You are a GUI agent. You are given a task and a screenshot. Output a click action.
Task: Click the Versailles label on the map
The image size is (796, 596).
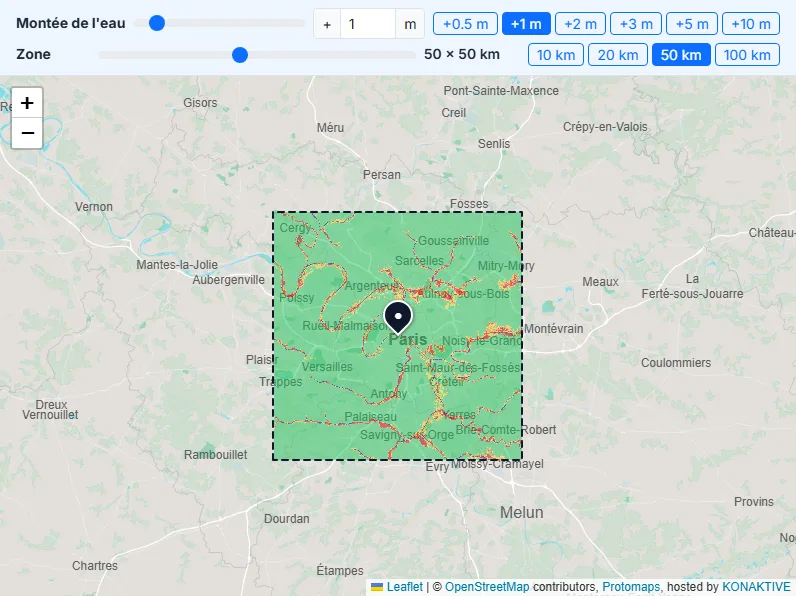tap(327, 367)
